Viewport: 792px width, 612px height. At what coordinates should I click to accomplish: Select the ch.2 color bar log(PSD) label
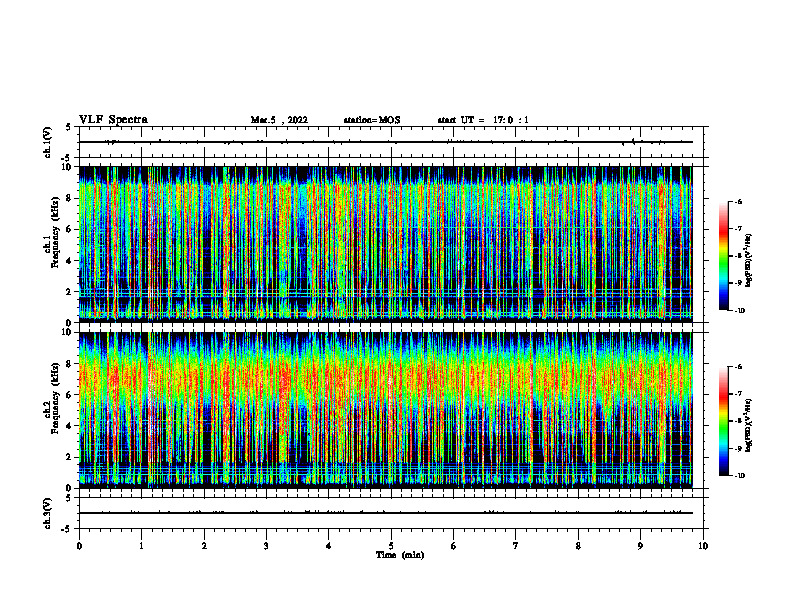749,425
